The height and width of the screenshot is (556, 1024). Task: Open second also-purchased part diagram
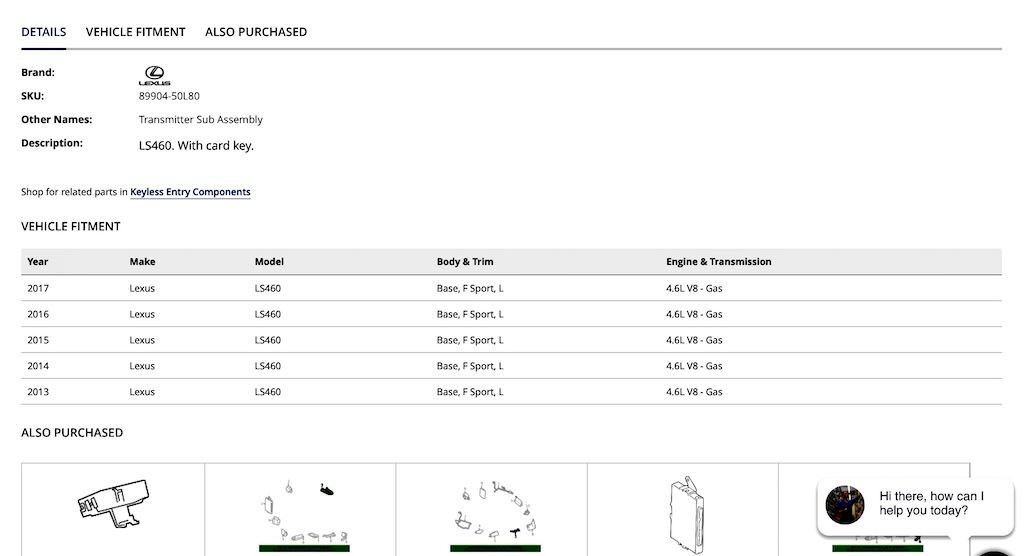click(300, 510)
